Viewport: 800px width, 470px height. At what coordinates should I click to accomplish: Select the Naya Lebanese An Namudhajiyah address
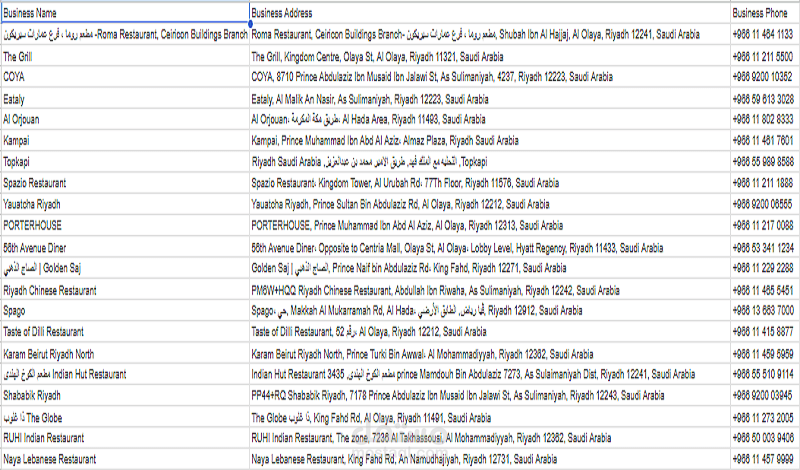(x=490, y=459)
